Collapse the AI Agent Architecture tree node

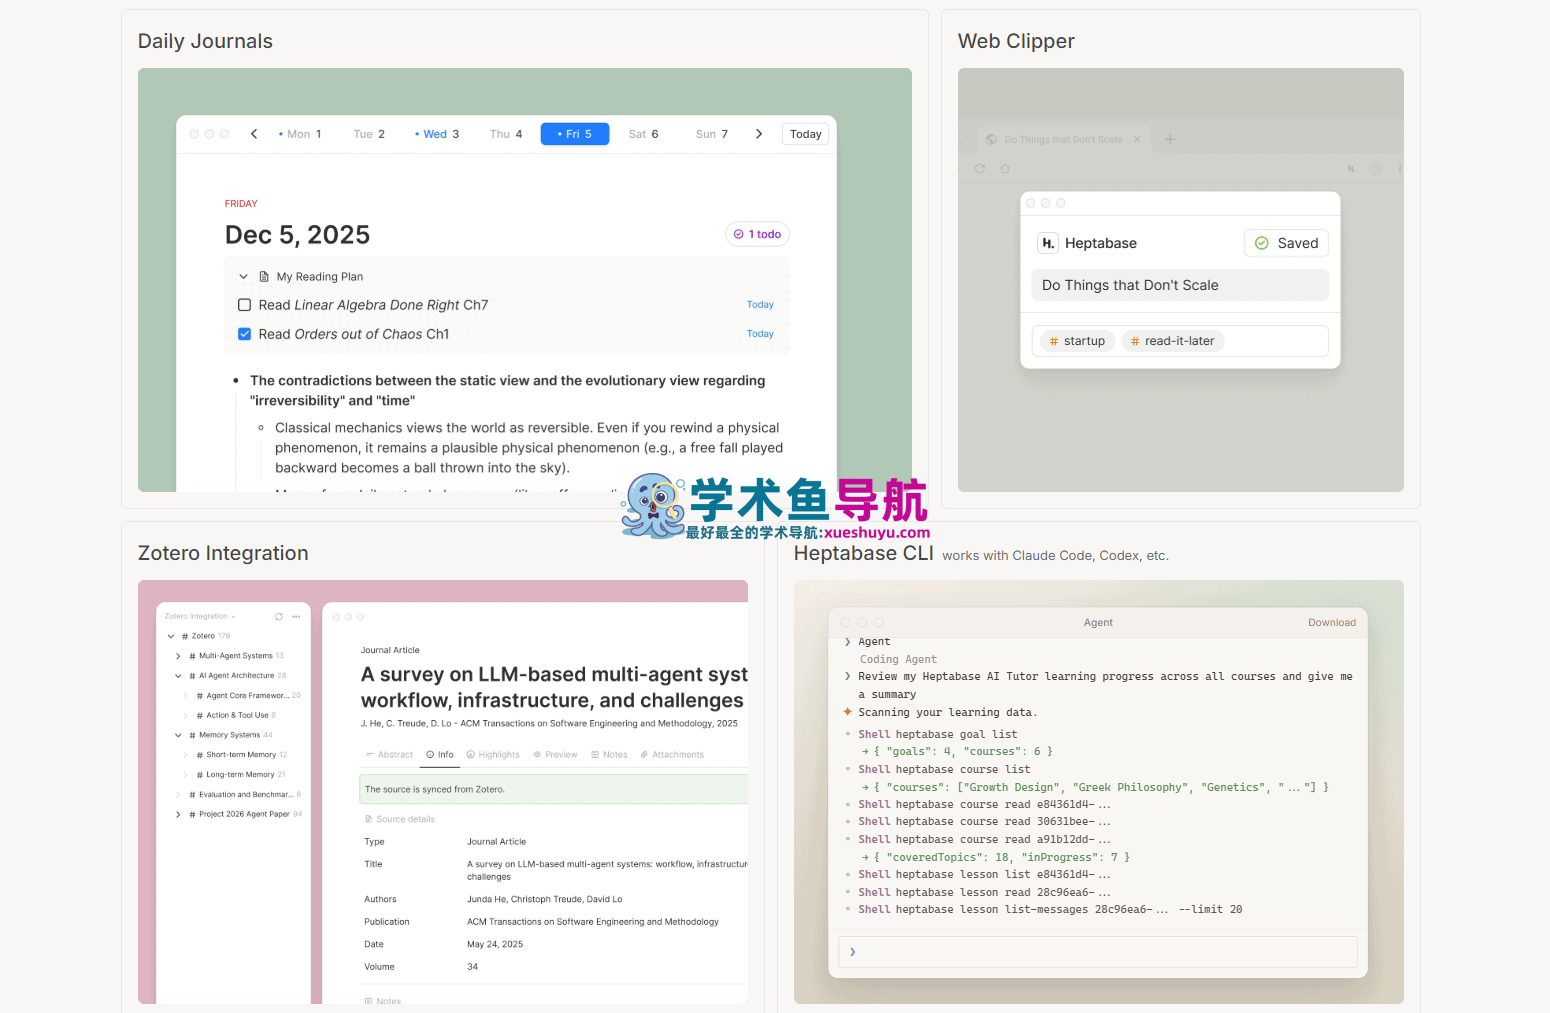[178, 676]
